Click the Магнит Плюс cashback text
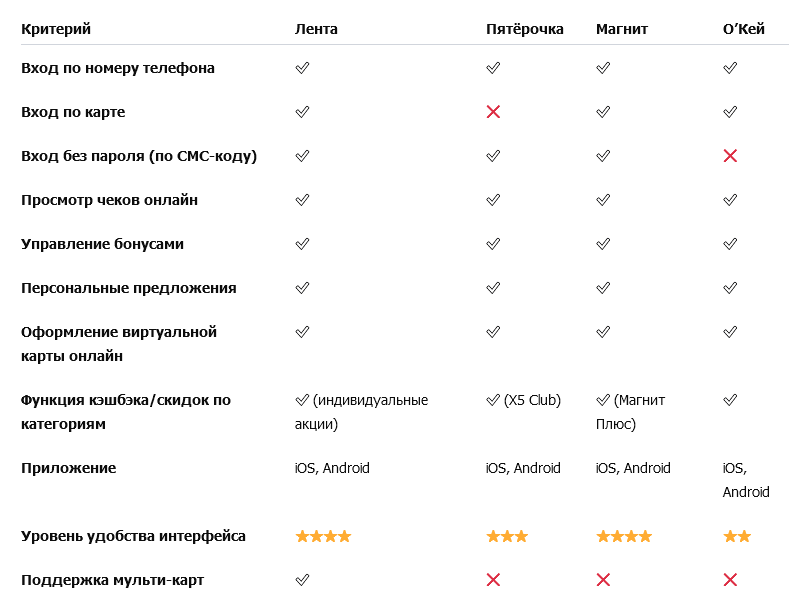The width and height of the screenshot is (796, 615). tap(631, 412)
